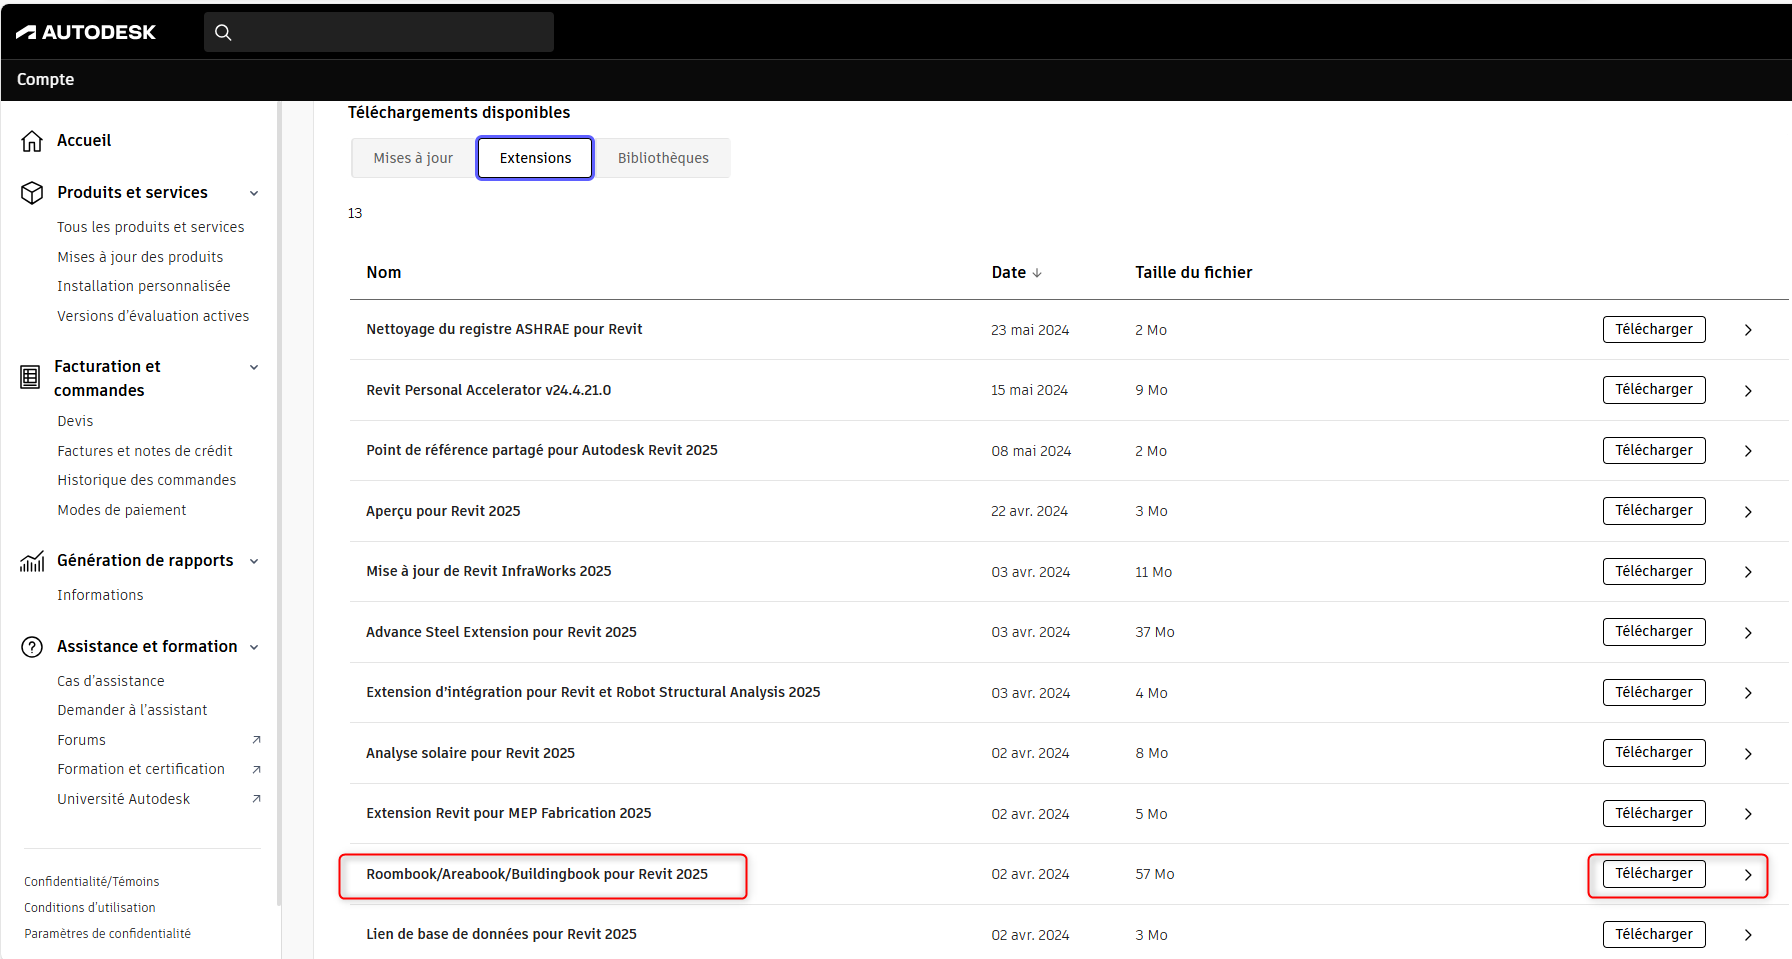Click the Génération de rapports chart icon
The width and height of the screenshot is (1792, 959).
point(32,561)
